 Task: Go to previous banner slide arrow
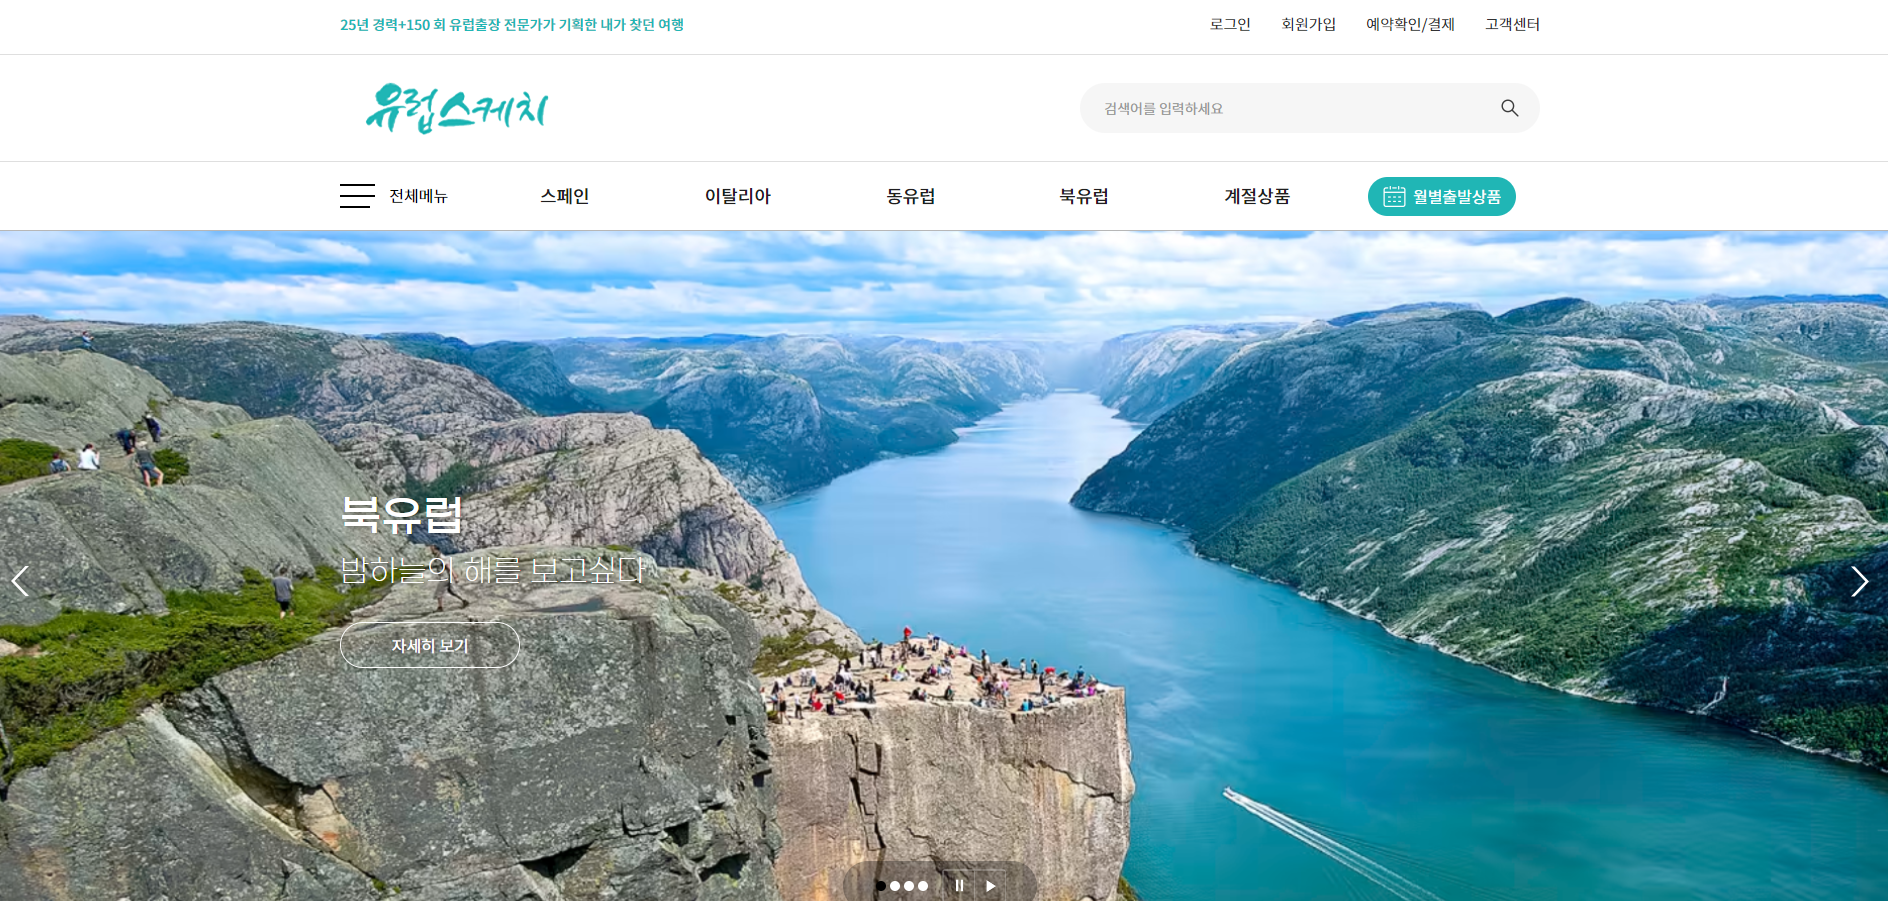20,581
